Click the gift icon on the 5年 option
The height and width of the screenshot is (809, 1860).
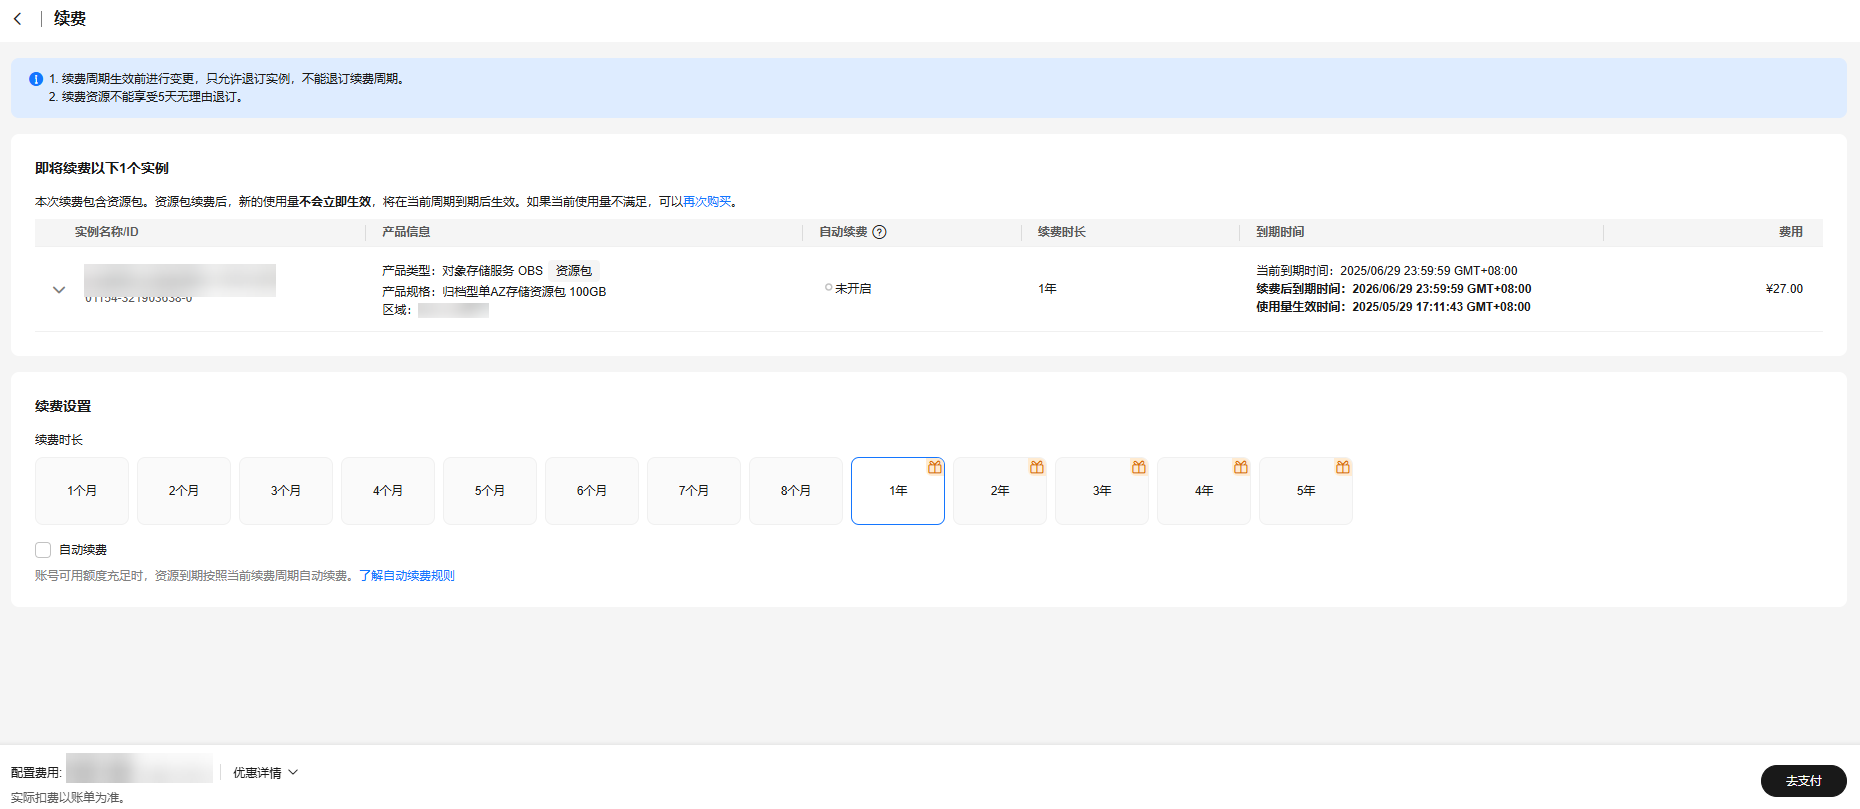point(1342,467)
